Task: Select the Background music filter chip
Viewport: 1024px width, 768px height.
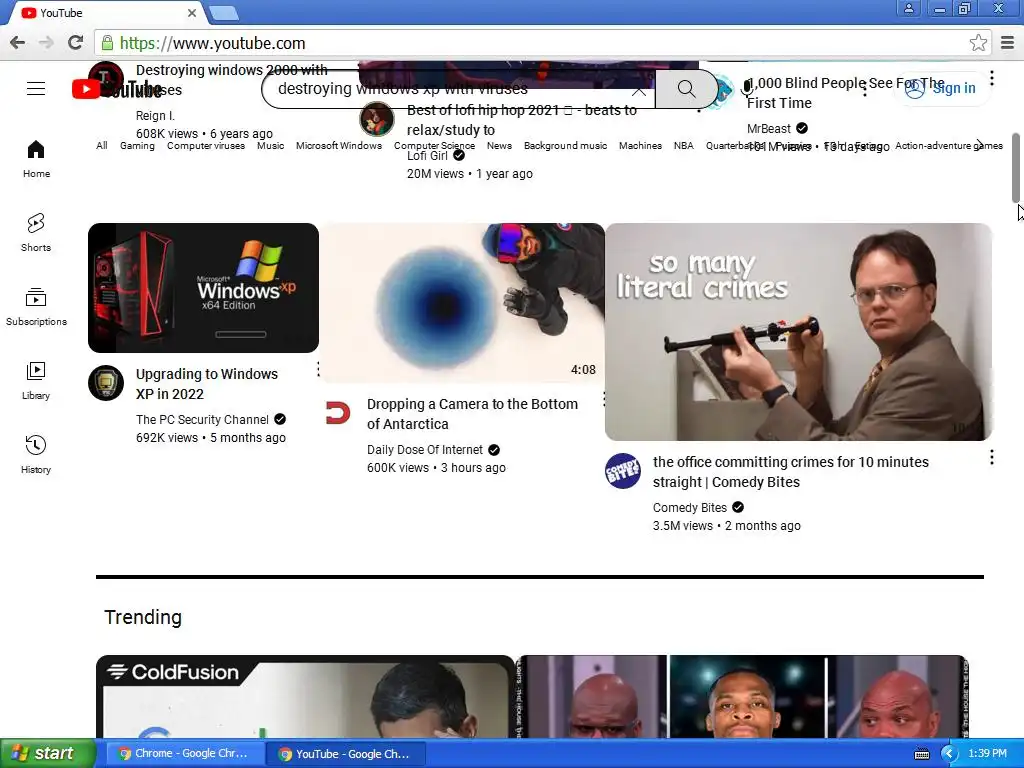Action: click(566, 146)
